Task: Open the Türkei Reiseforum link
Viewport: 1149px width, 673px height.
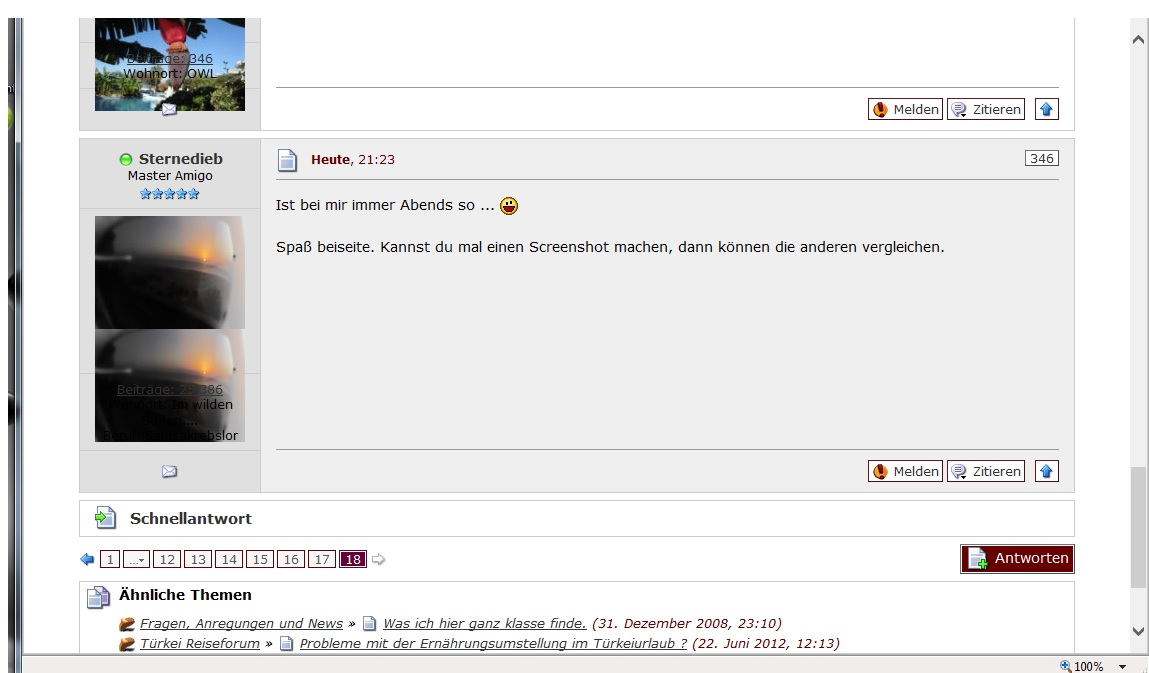Action: pyautogui.click(x=199, y=643)
